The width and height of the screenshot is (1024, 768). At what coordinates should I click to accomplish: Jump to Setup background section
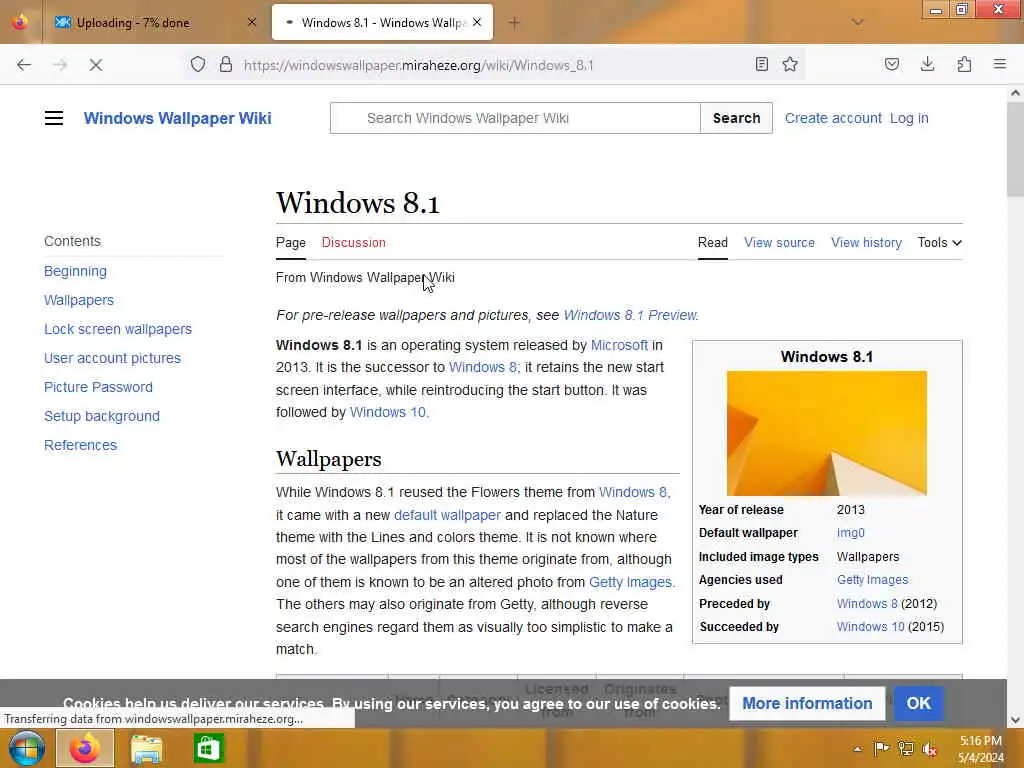tap(102, 416)
